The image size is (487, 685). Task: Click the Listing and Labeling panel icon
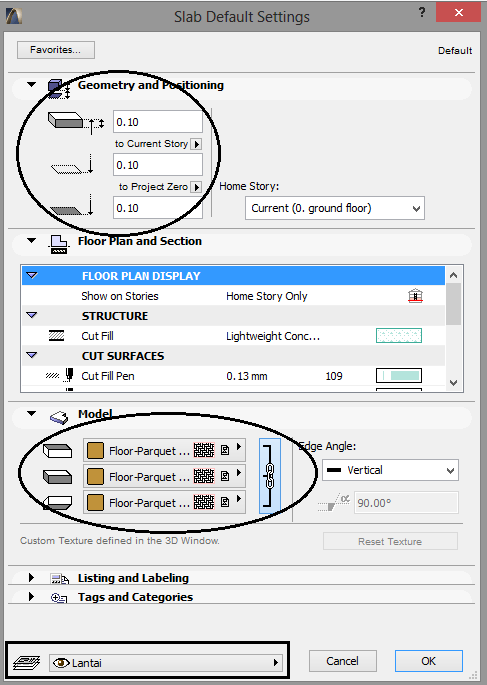pyautogui.click(x=59, y=579)
